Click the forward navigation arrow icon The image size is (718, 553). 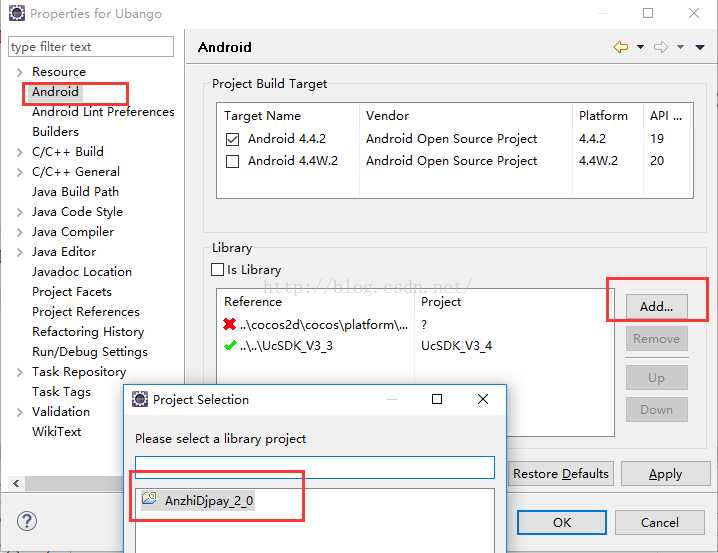click(661, 47)
